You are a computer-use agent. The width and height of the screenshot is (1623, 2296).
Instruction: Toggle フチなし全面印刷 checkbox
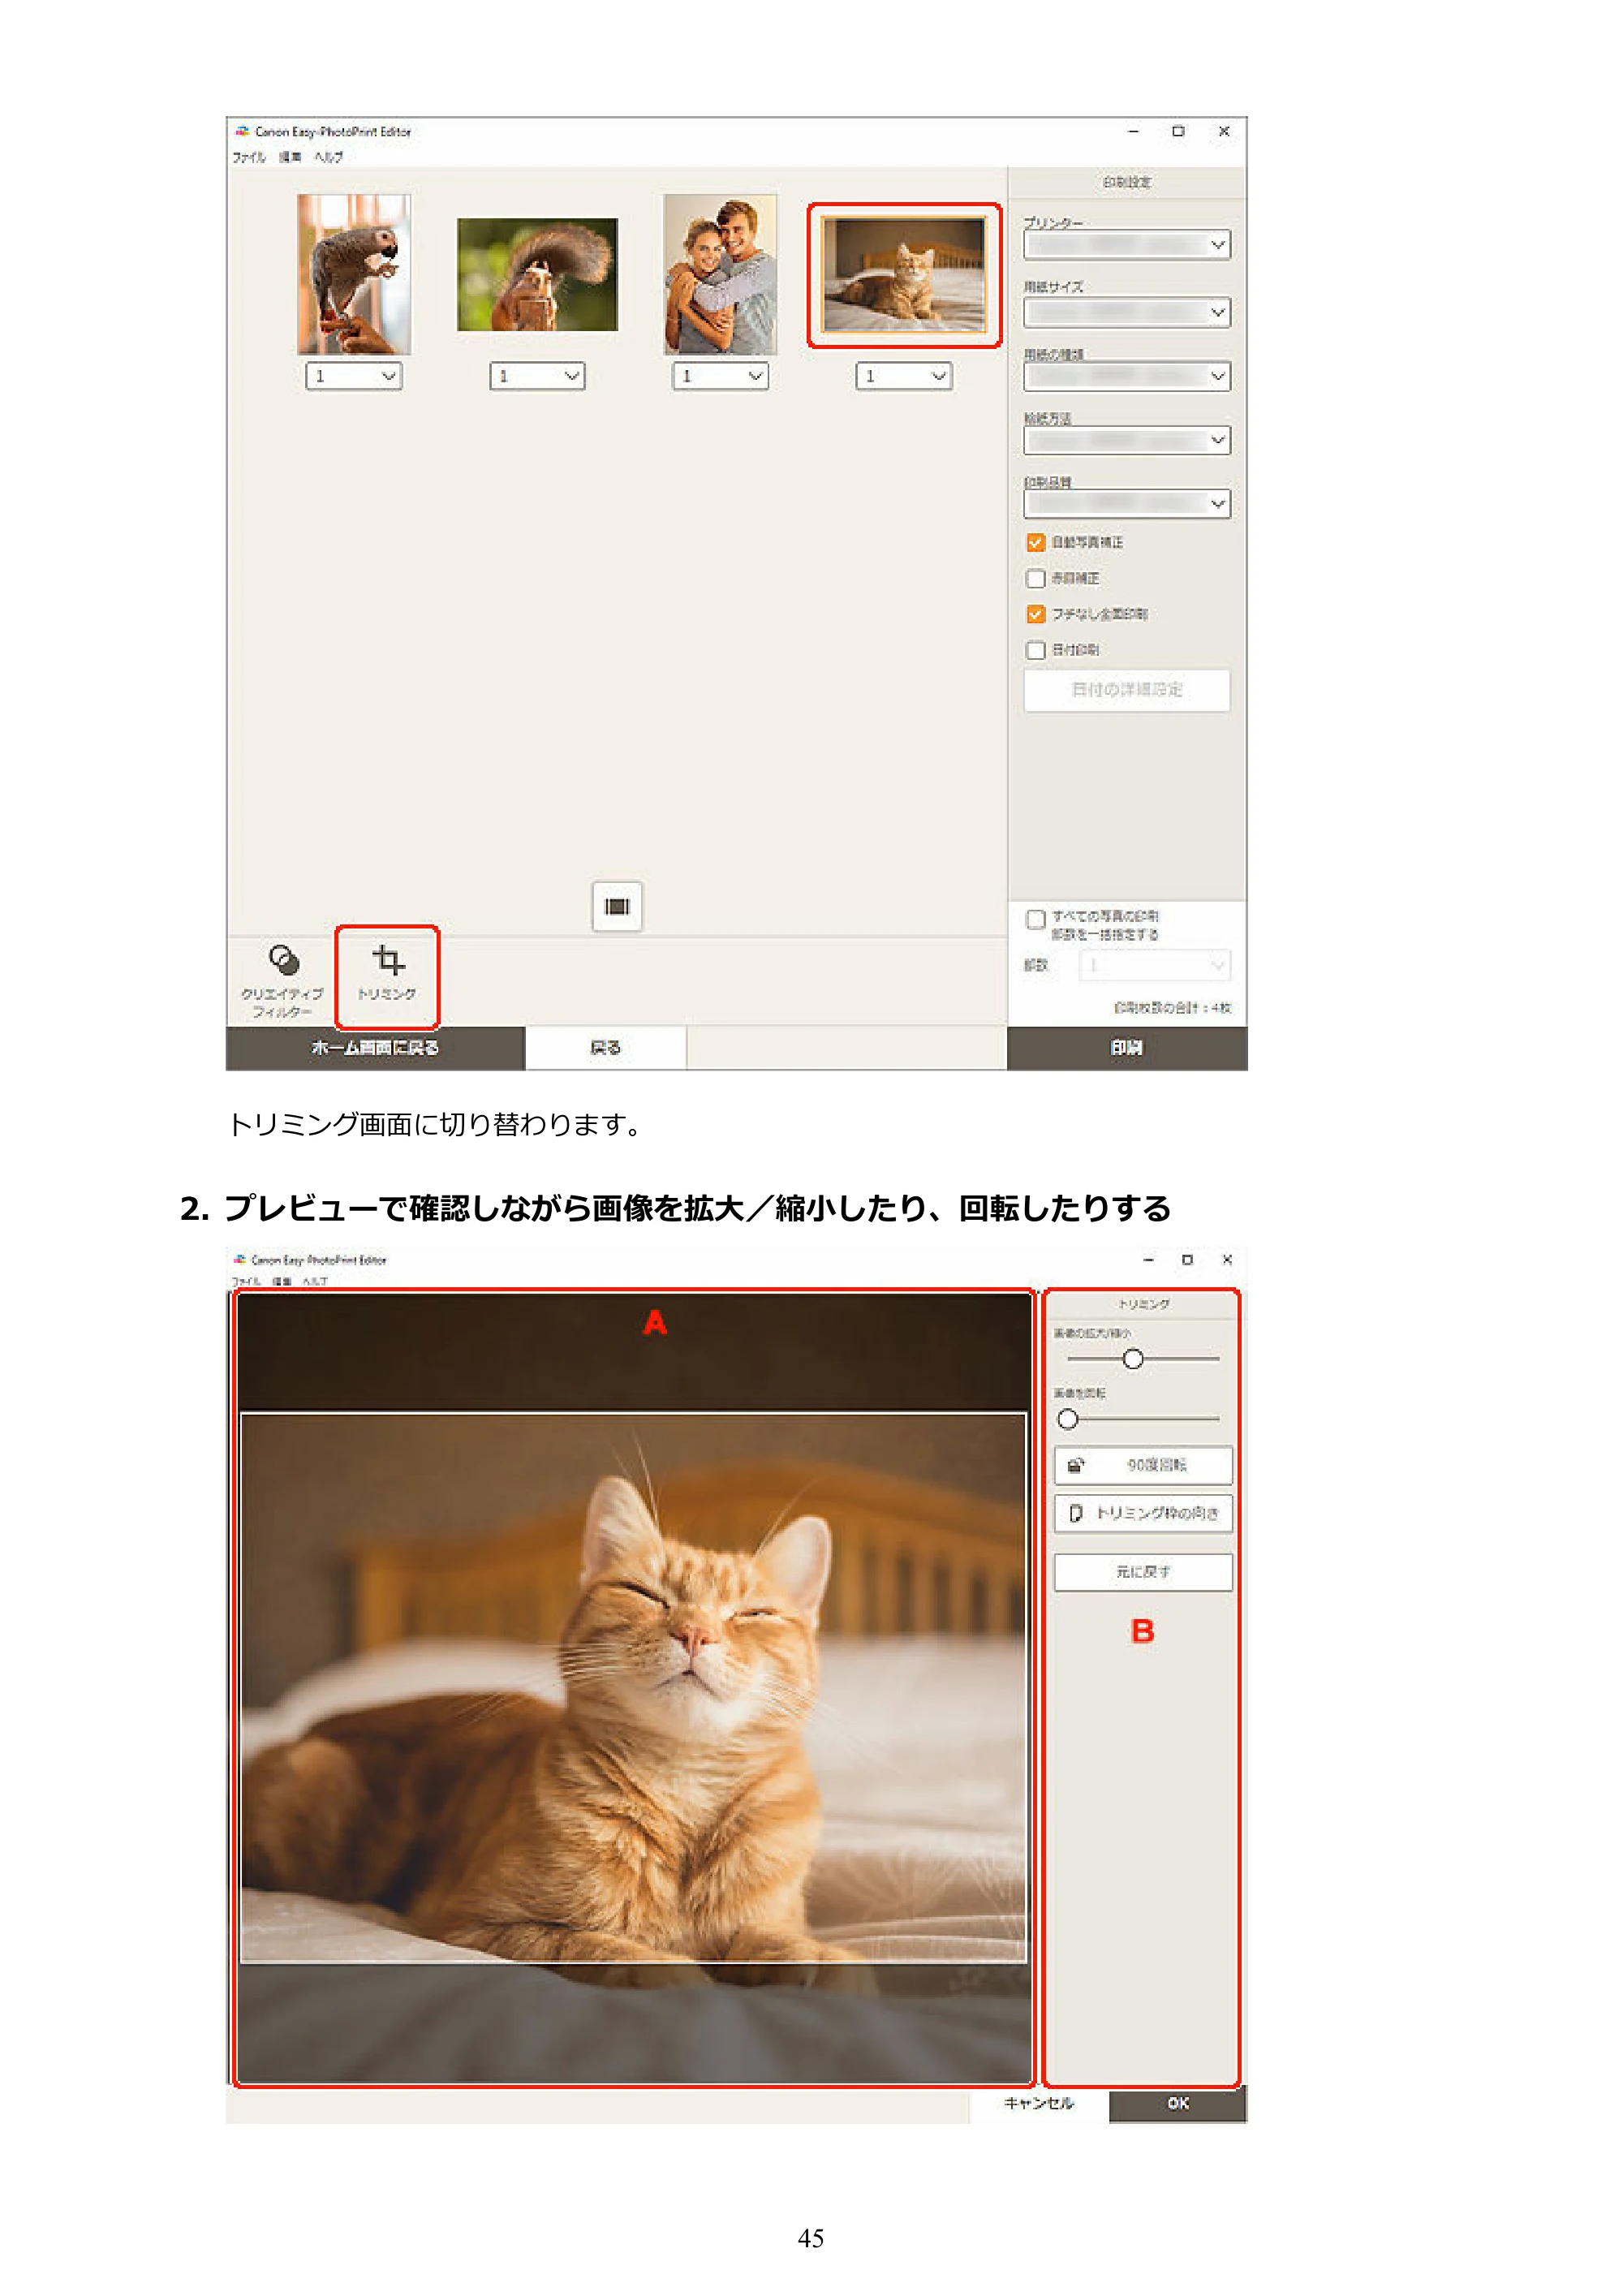click(x=1036, y=614)
